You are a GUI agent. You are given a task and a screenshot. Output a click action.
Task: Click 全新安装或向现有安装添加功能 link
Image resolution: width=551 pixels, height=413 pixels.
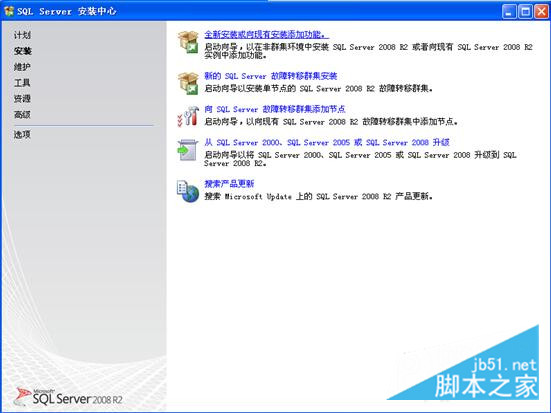point(267,35)
